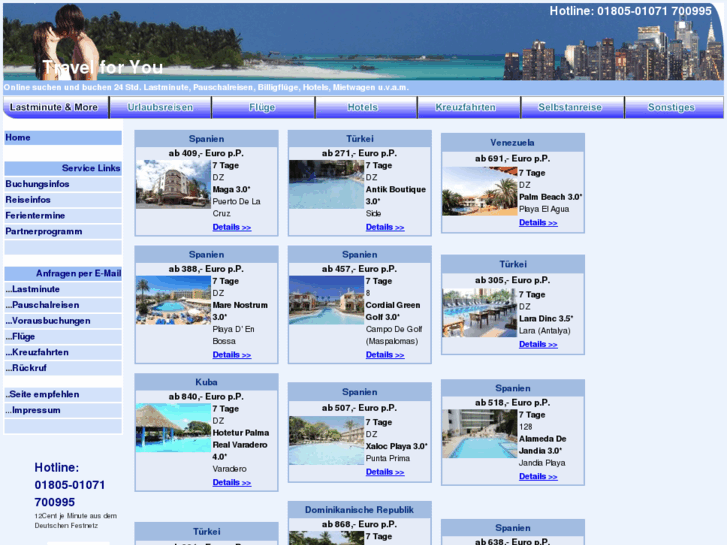Click the Sonstiges navigation tab
This screenshot has height=545, width=727.
point(674,107)
